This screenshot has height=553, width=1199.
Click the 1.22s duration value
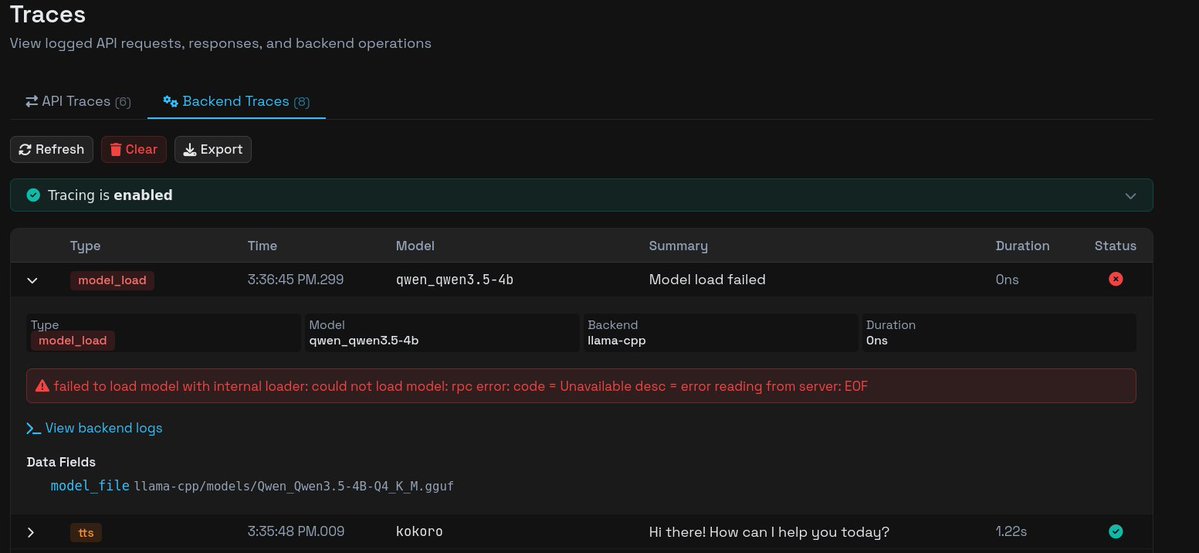click(x=1011, y=532)
